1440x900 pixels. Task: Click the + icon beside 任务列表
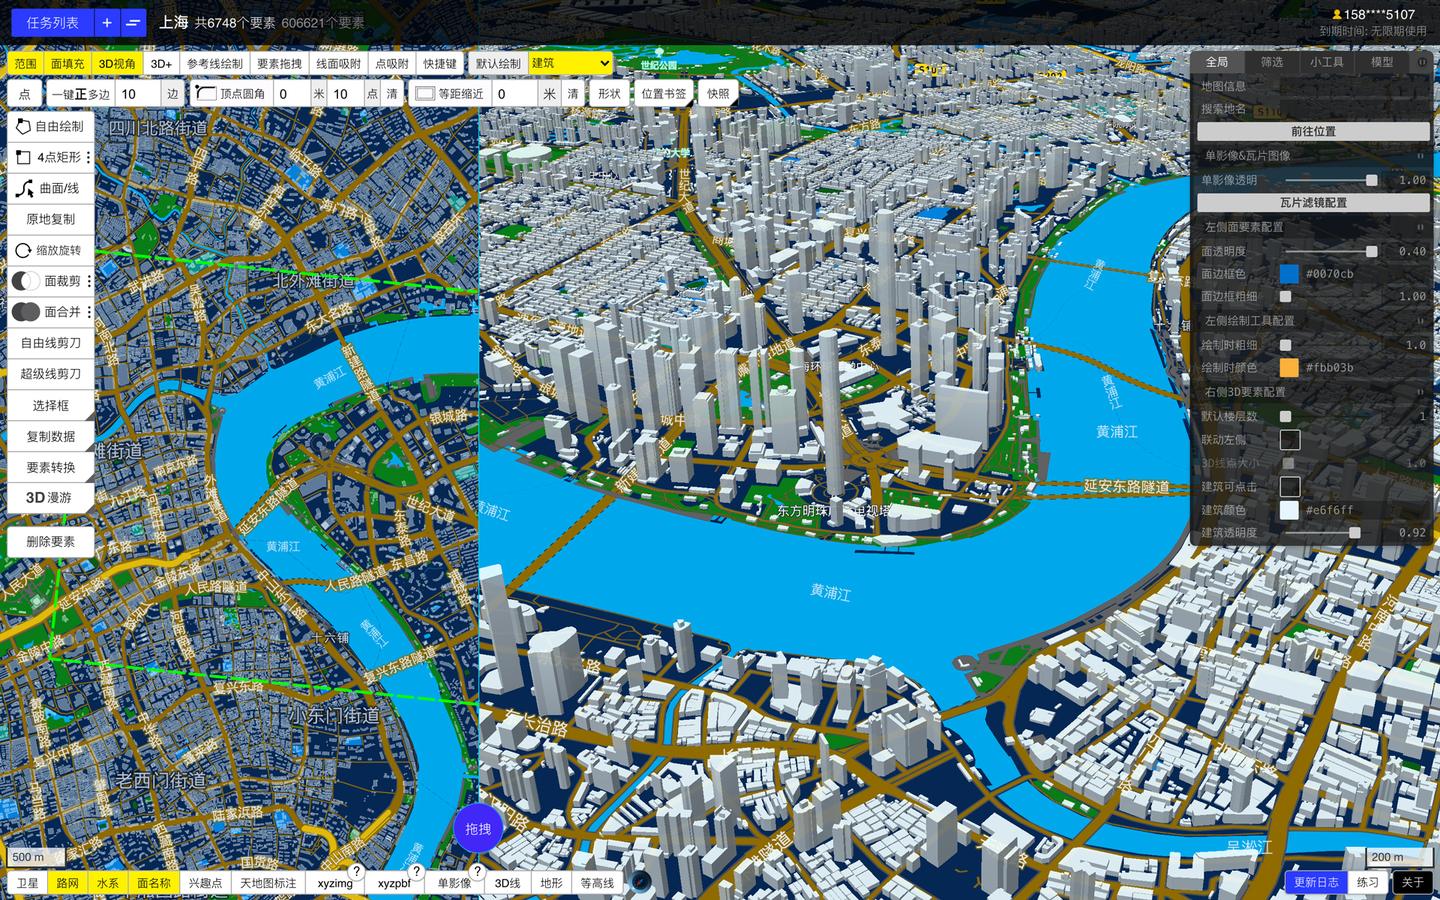pos(107,22)
